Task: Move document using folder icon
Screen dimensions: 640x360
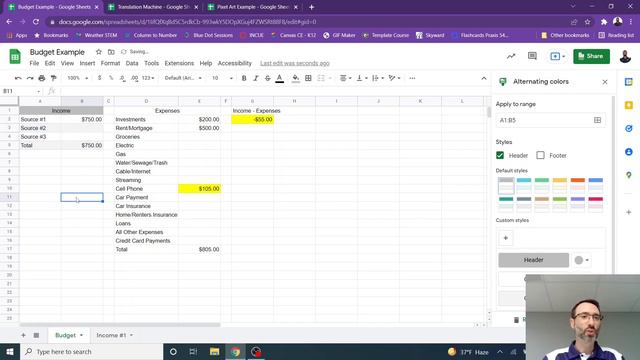Action: point(111,52)
